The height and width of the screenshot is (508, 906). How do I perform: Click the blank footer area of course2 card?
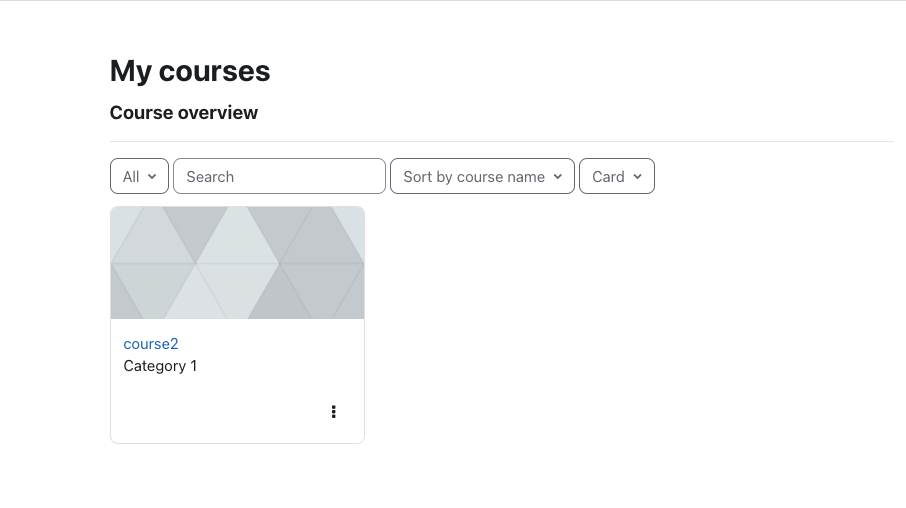pyautogui.click(x=220, y=411)
